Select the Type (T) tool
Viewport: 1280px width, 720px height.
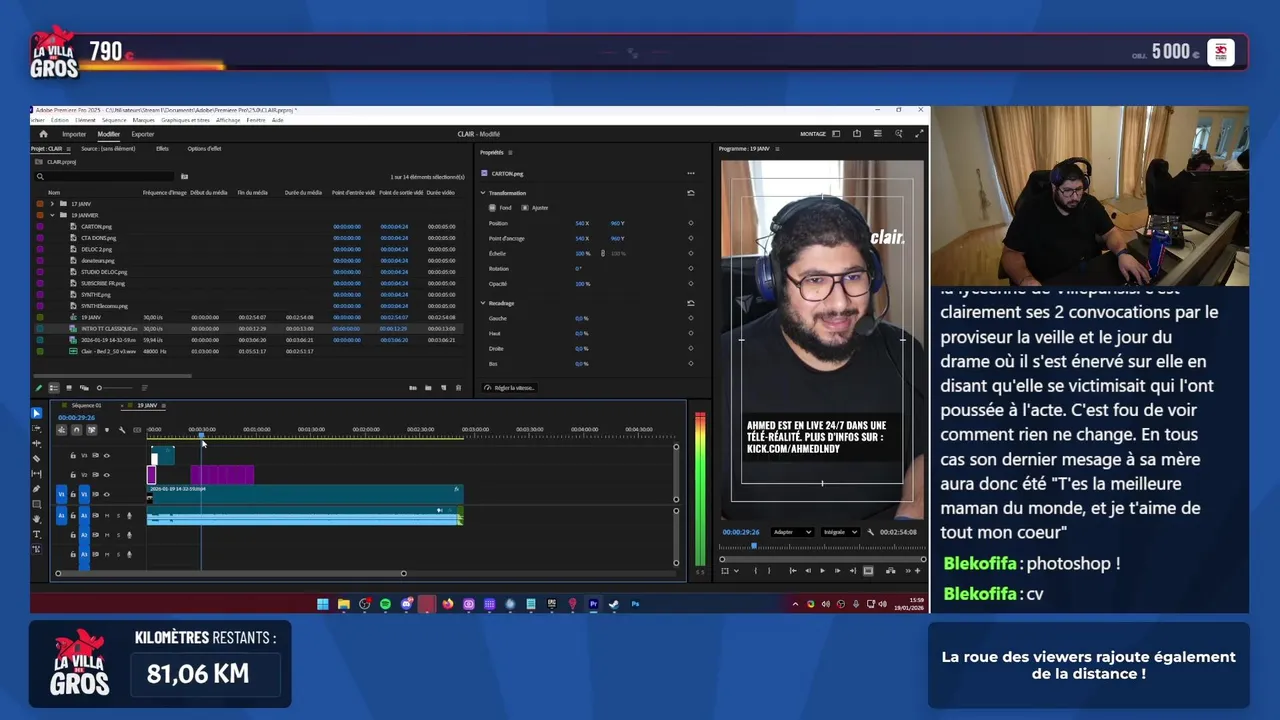click(x=37, y=534)
